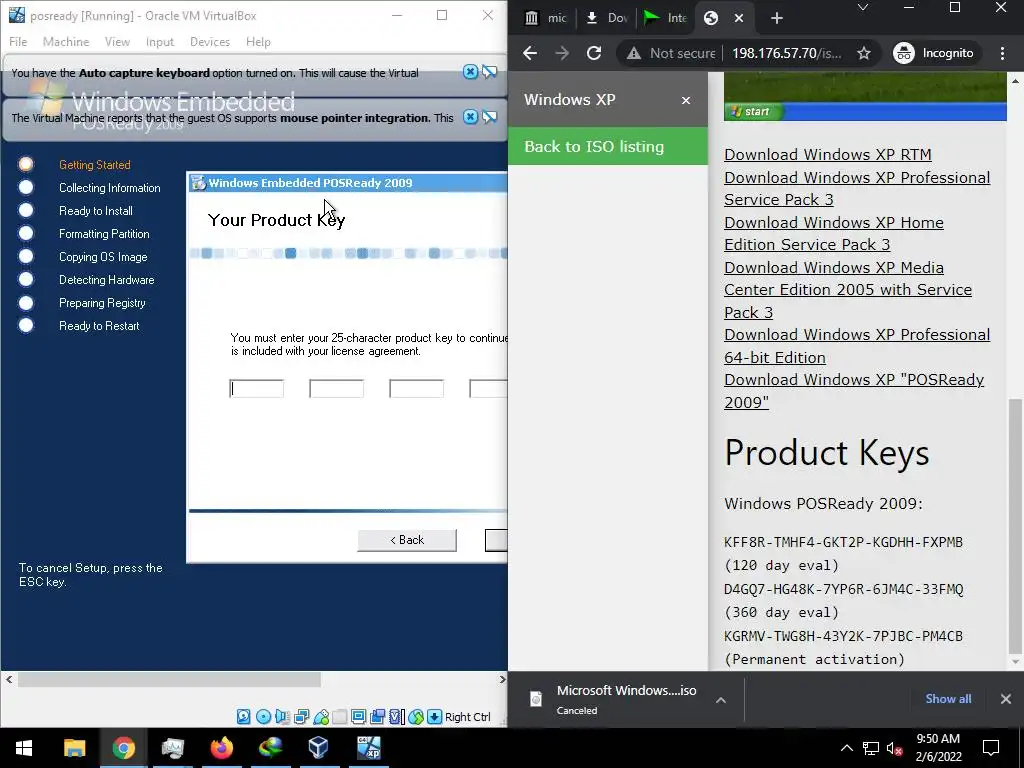Dismiss the Auto capture keyboard notification
Image resolution: width=1024 pixels, height=768 pixels.
click(470, 72)
